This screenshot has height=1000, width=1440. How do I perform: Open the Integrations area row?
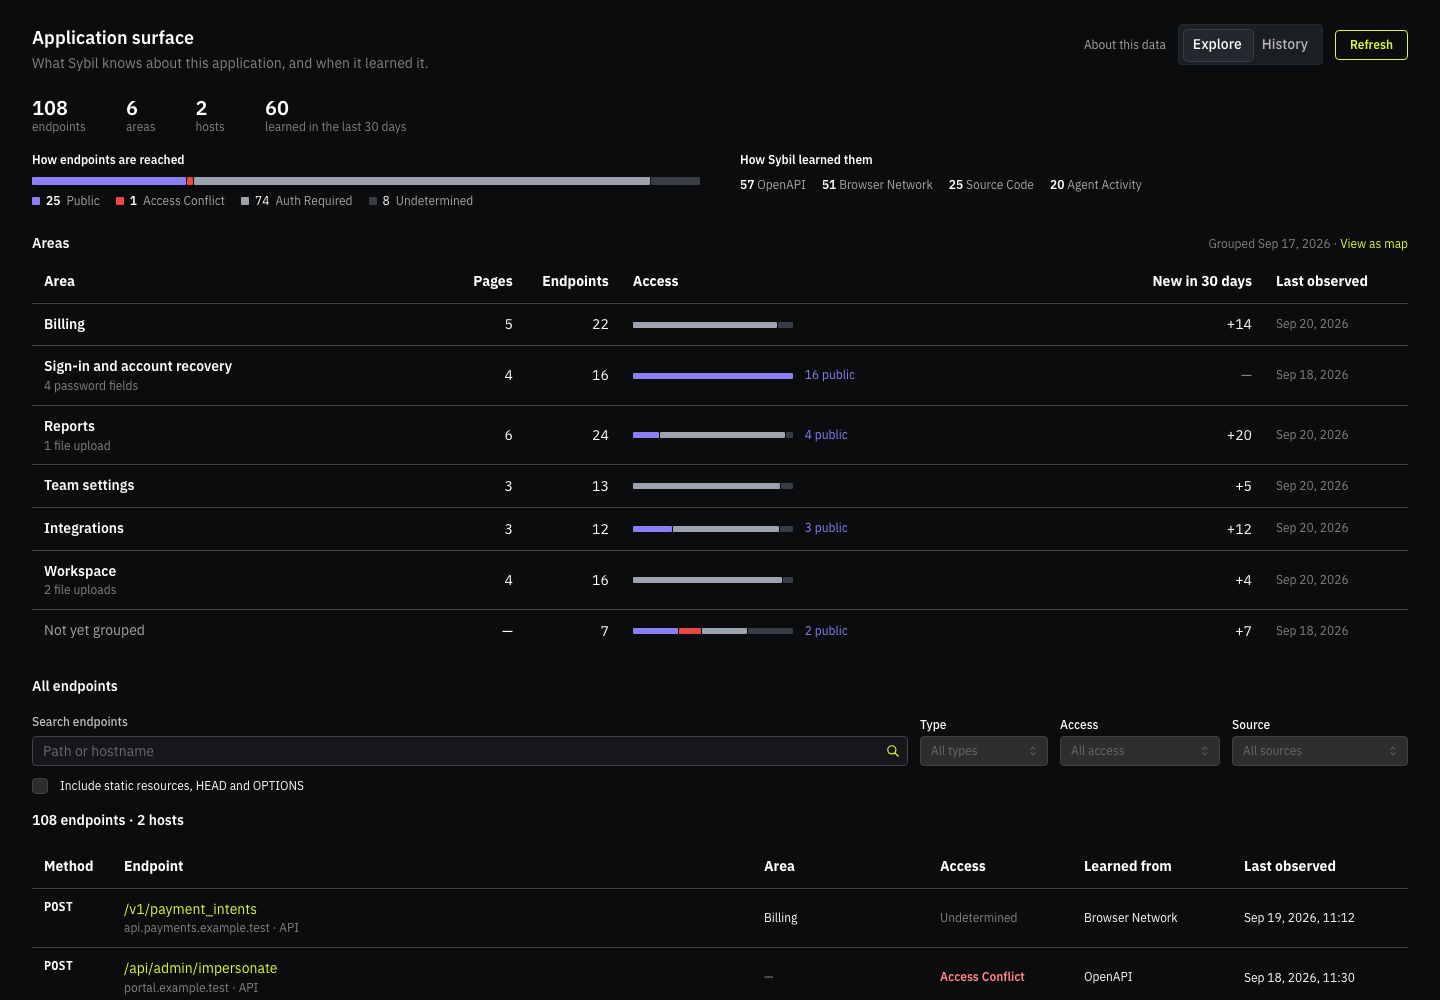click(720, 529)
